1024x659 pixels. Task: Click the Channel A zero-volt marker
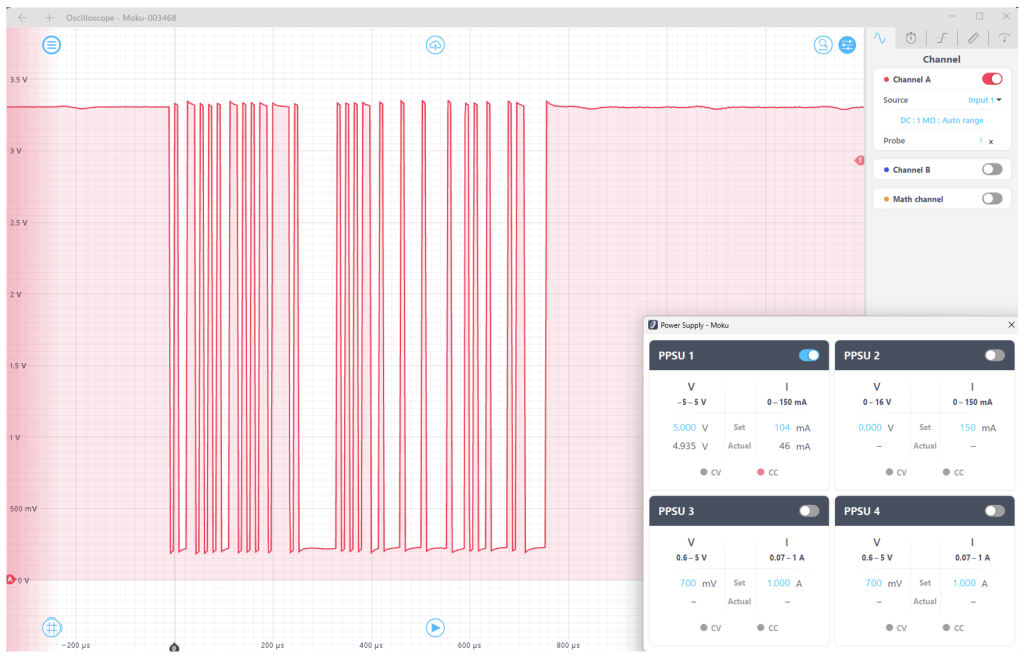coord(10,579)
